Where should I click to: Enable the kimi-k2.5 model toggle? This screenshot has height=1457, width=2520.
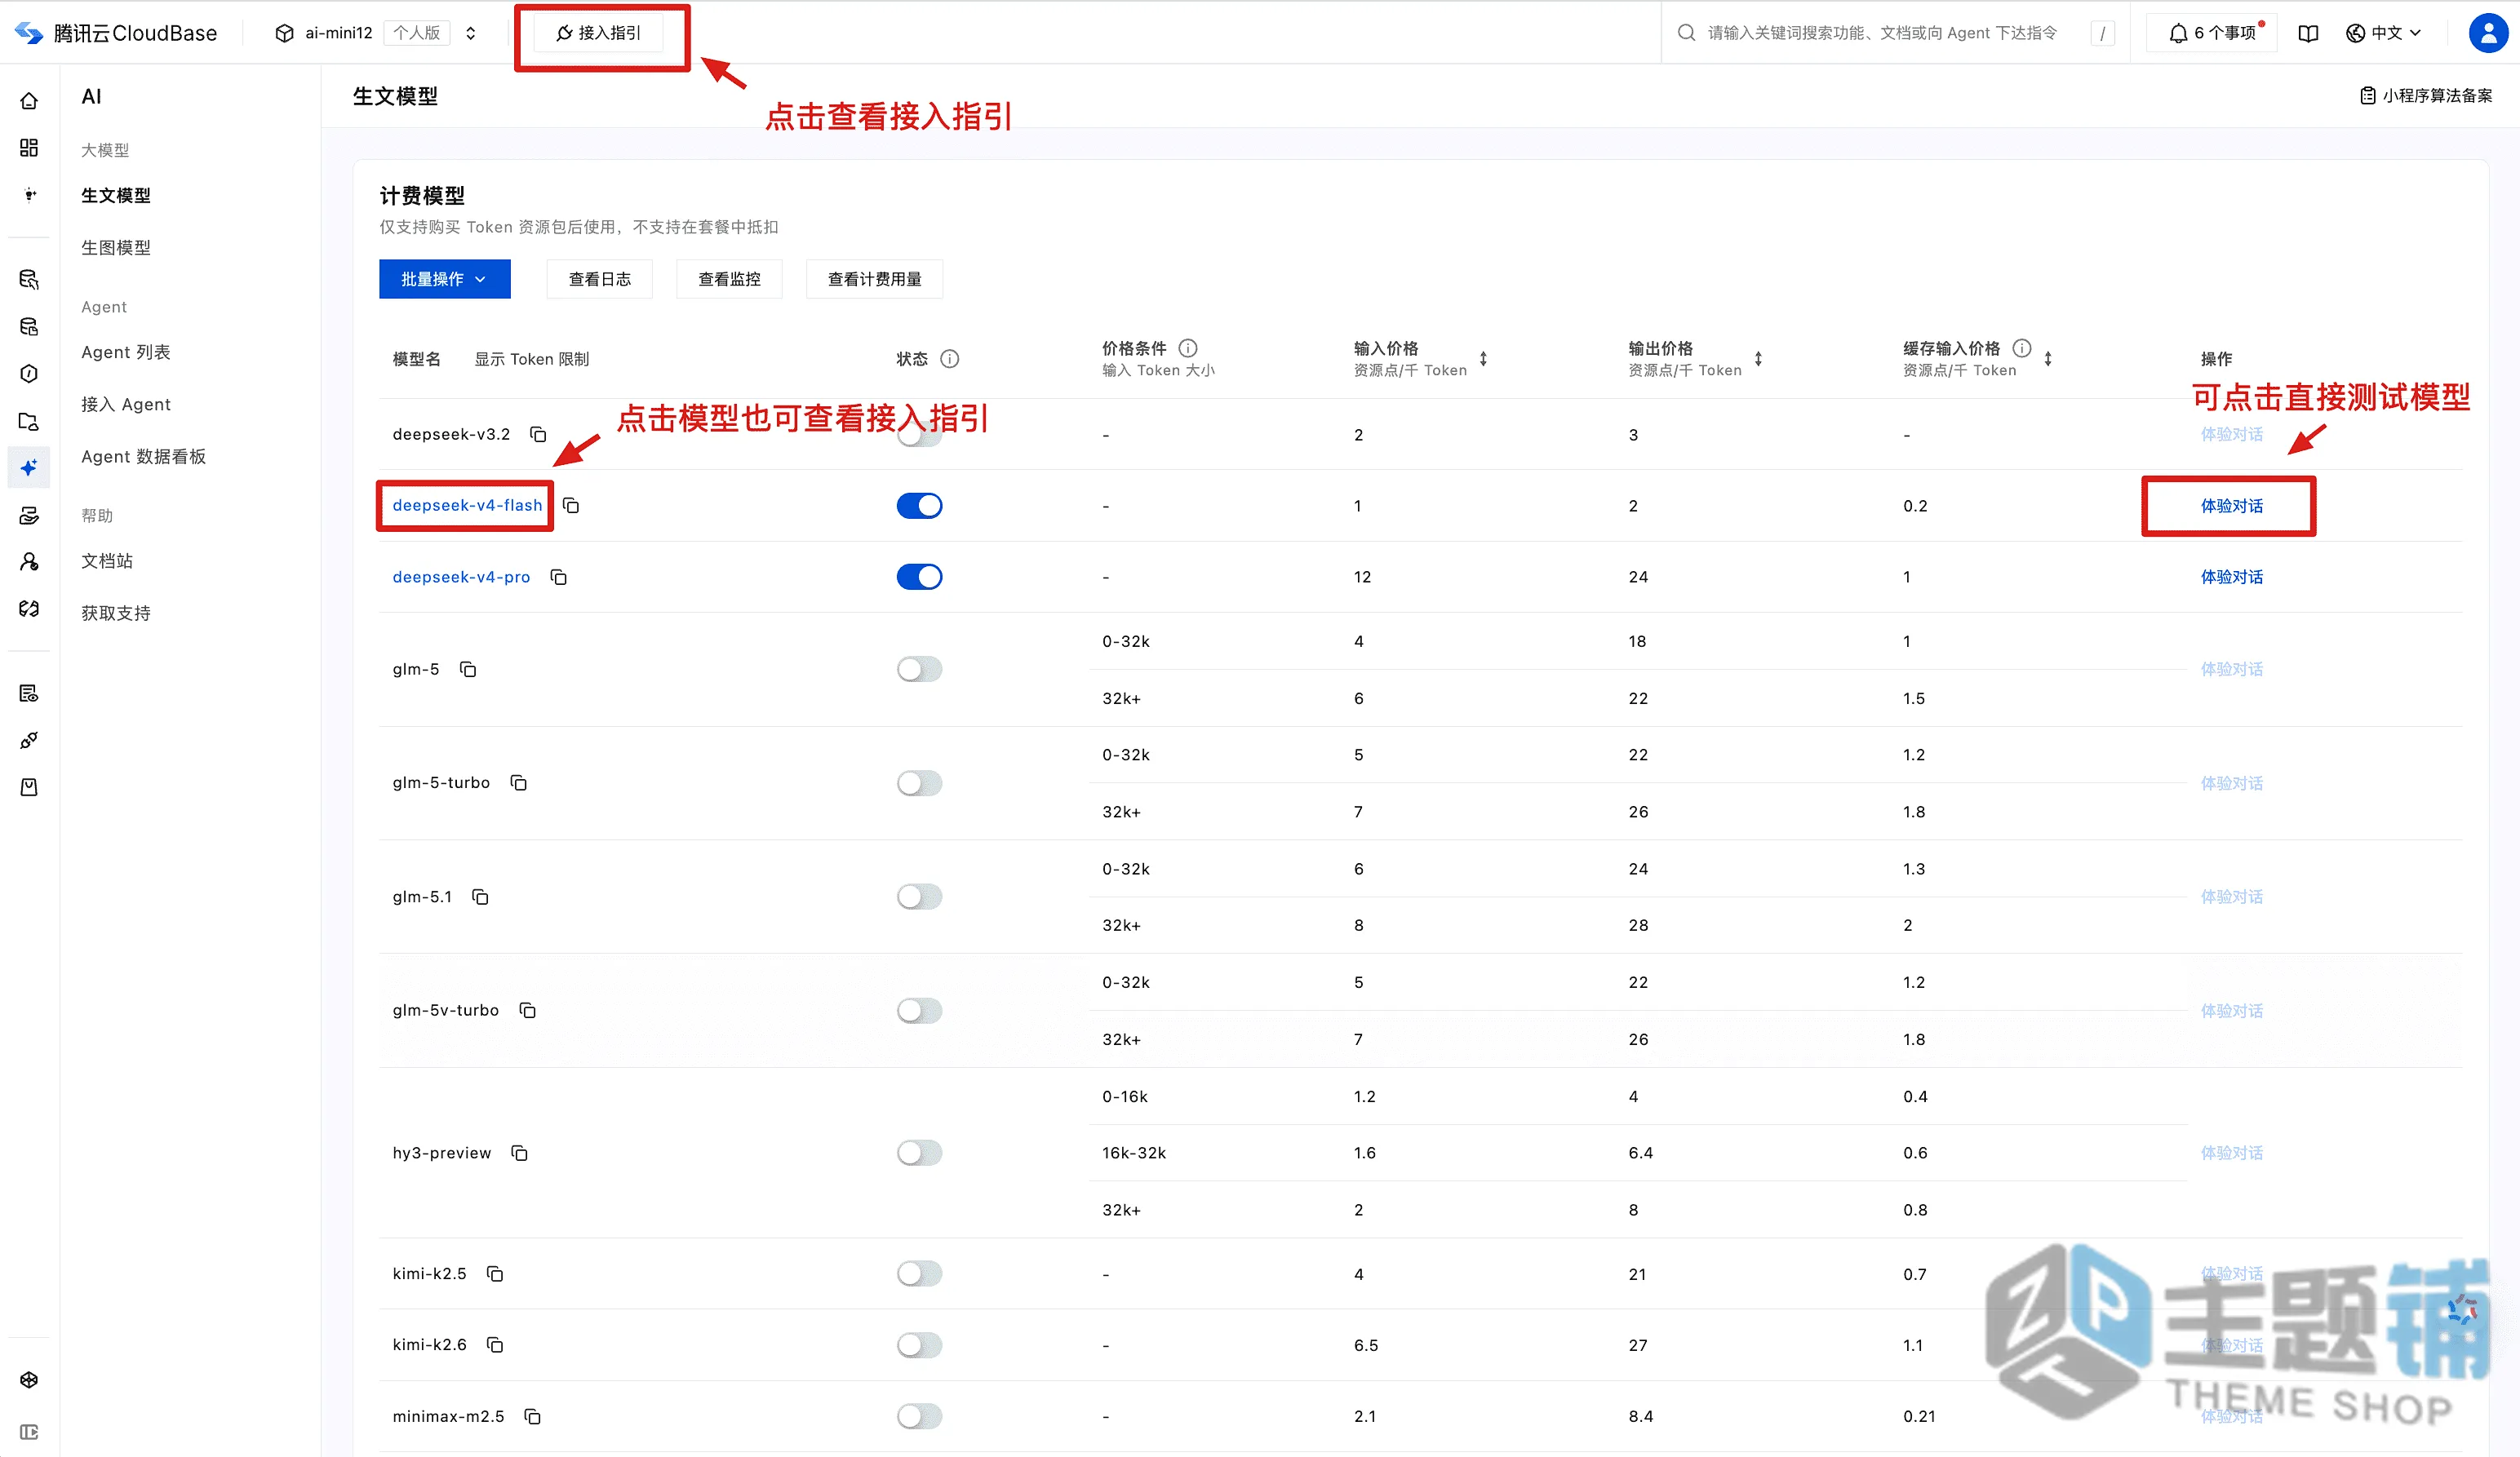click(x=920, y=1273)
